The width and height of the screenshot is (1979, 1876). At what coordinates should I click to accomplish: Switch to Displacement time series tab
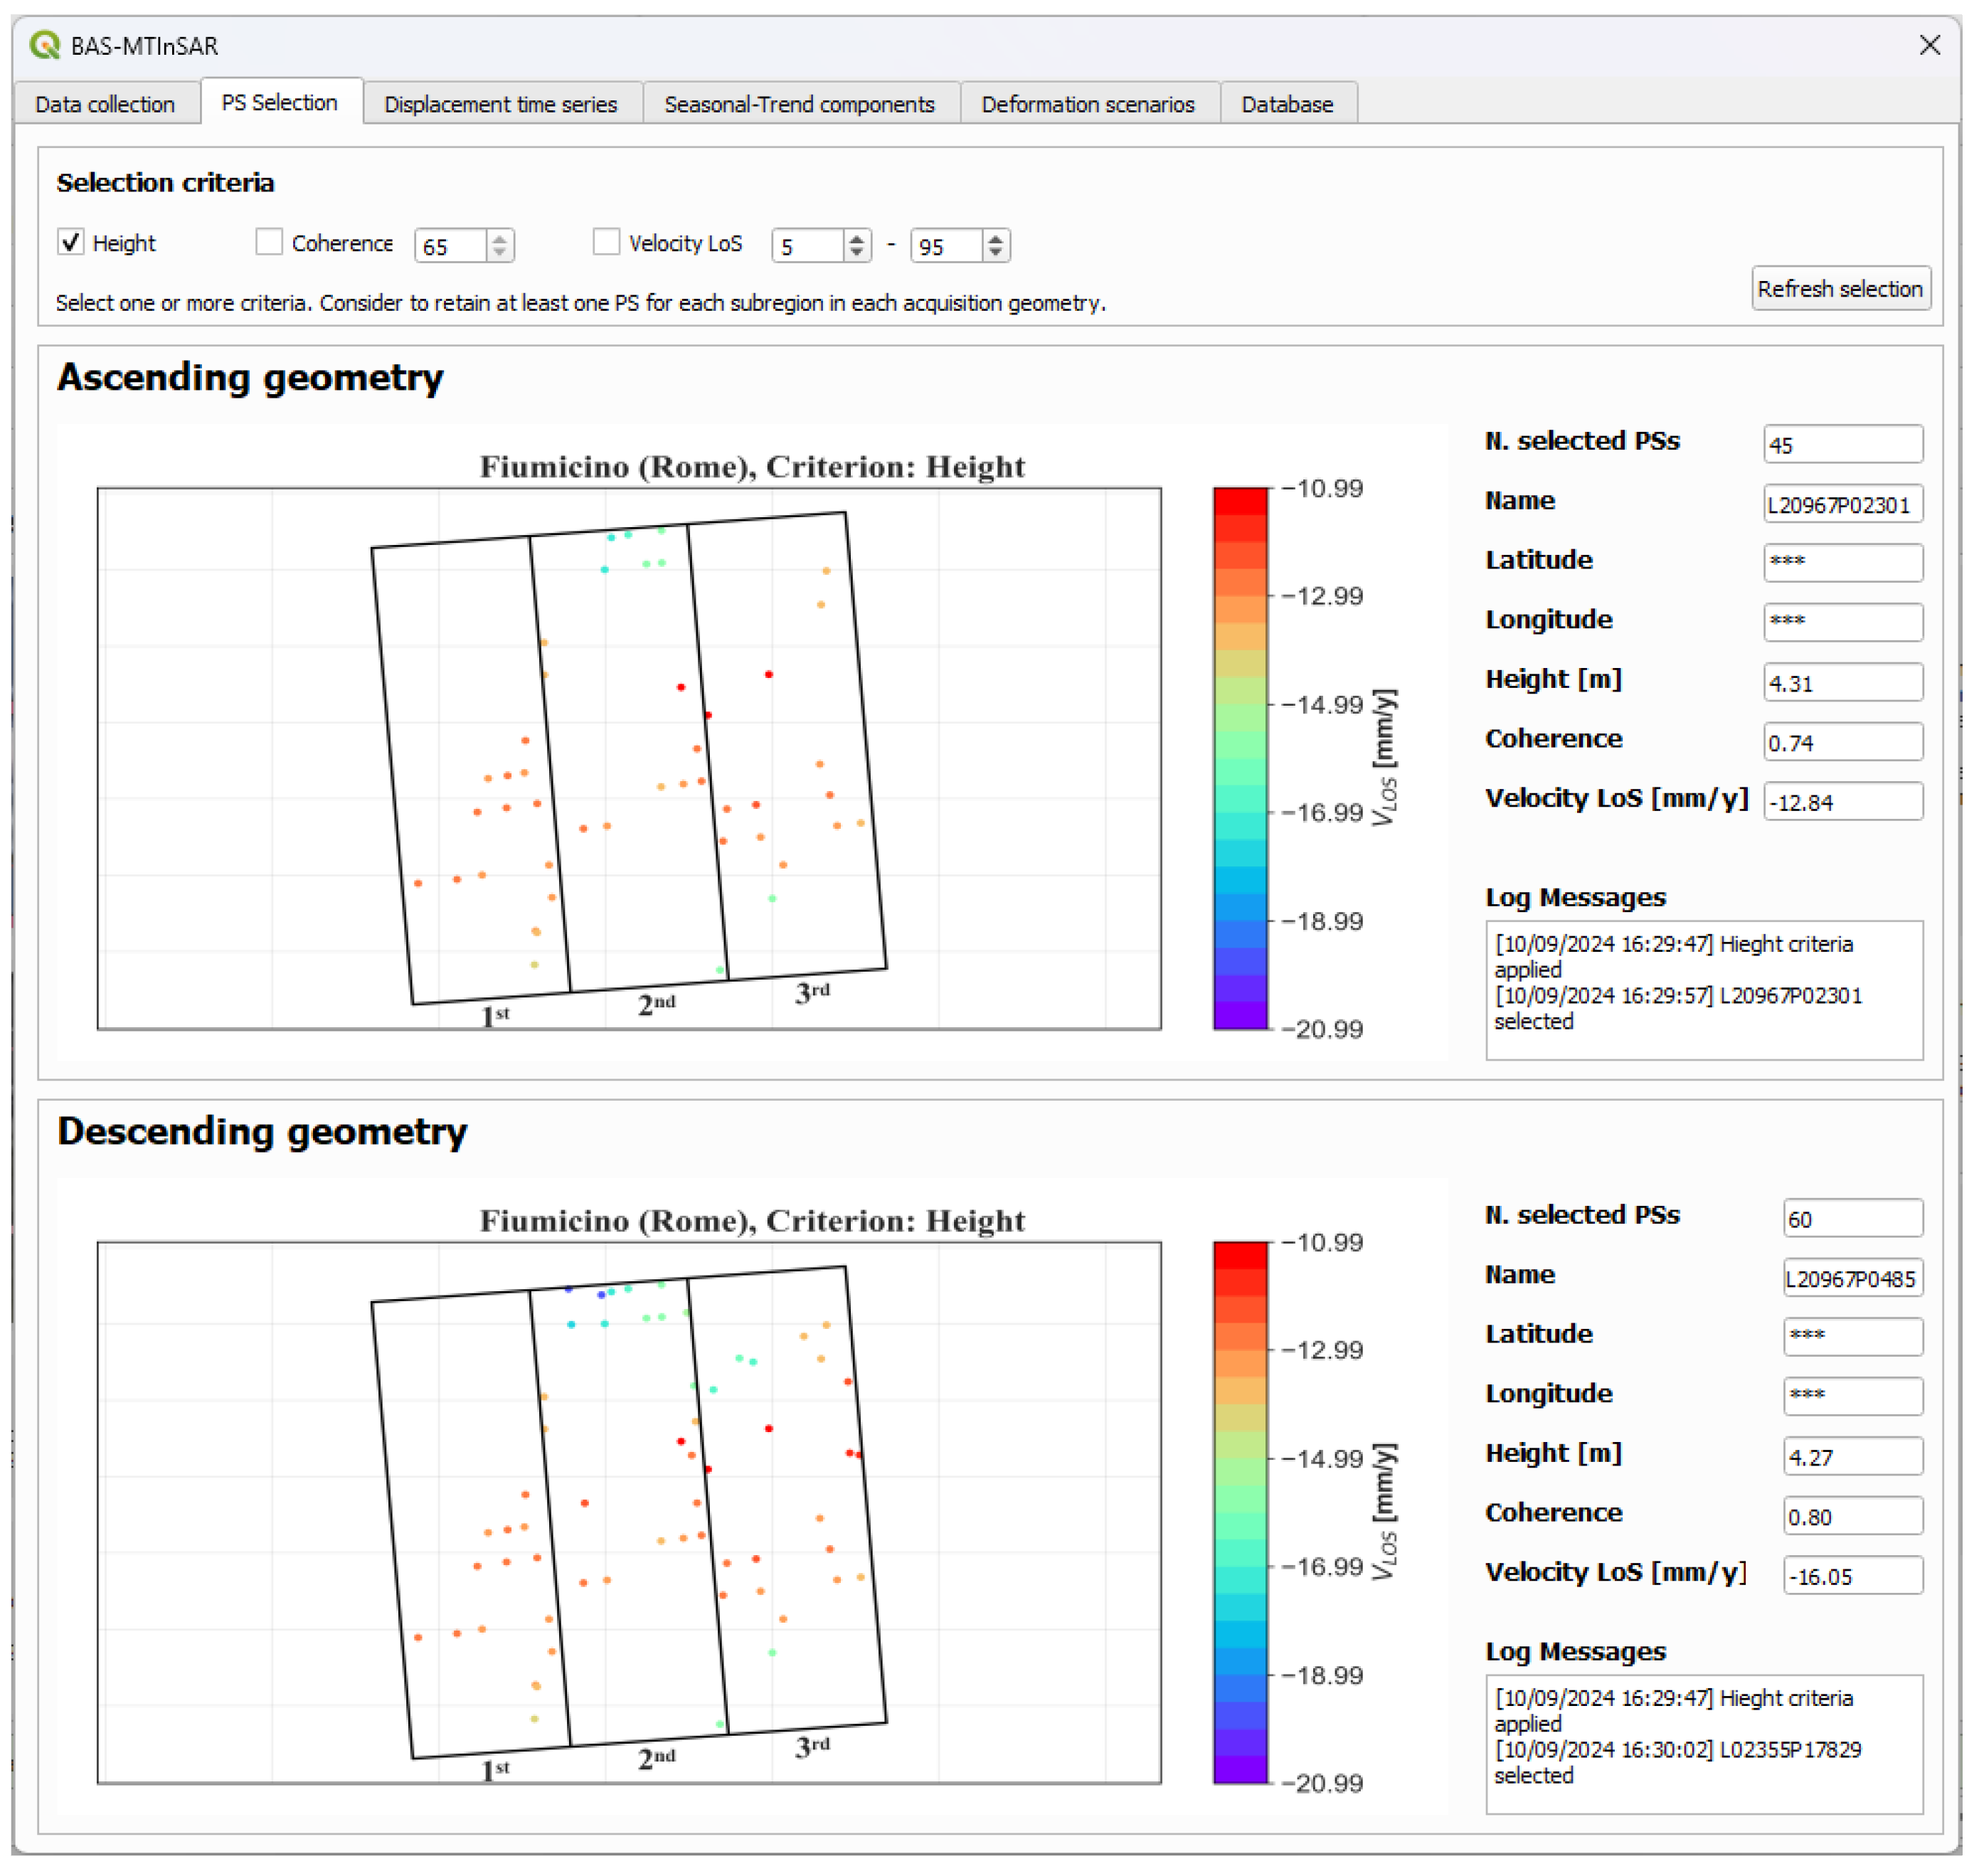click(x=500, y=104)
